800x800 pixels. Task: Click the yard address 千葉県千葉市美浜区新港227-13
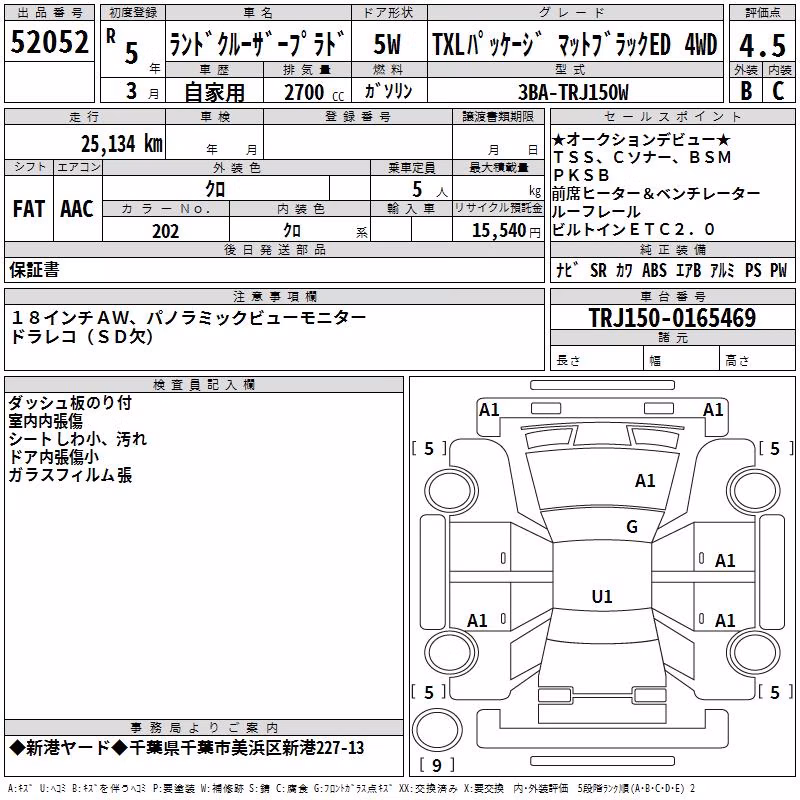(246, 748)
